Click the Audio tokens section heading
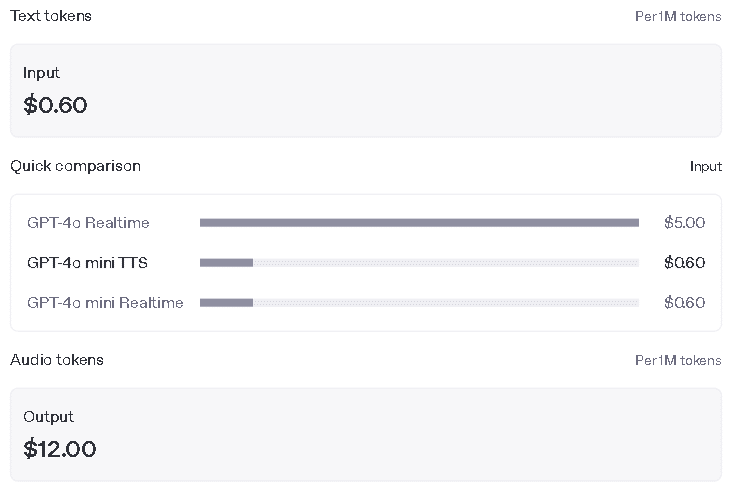The height and width of the screenshot is (494, 736). (57, 360)
